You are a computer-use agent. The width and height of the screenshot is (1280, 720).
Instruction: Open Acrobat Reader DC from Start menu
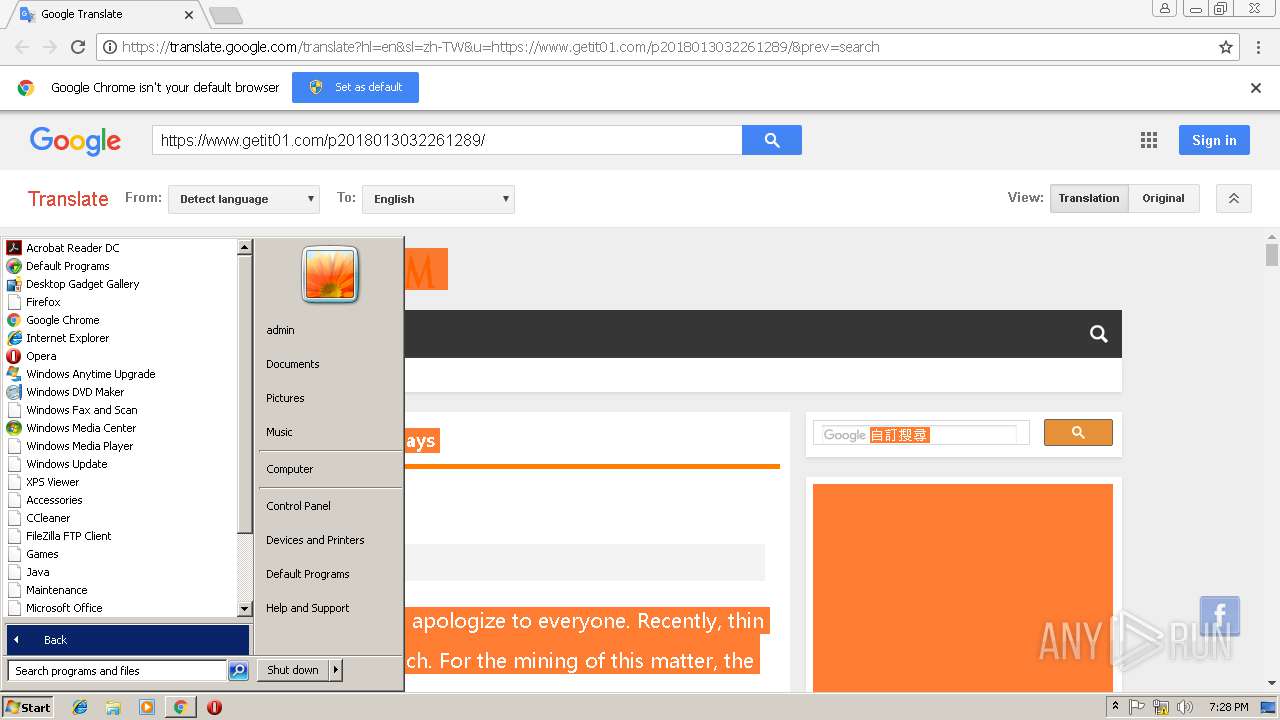(72, 248)
